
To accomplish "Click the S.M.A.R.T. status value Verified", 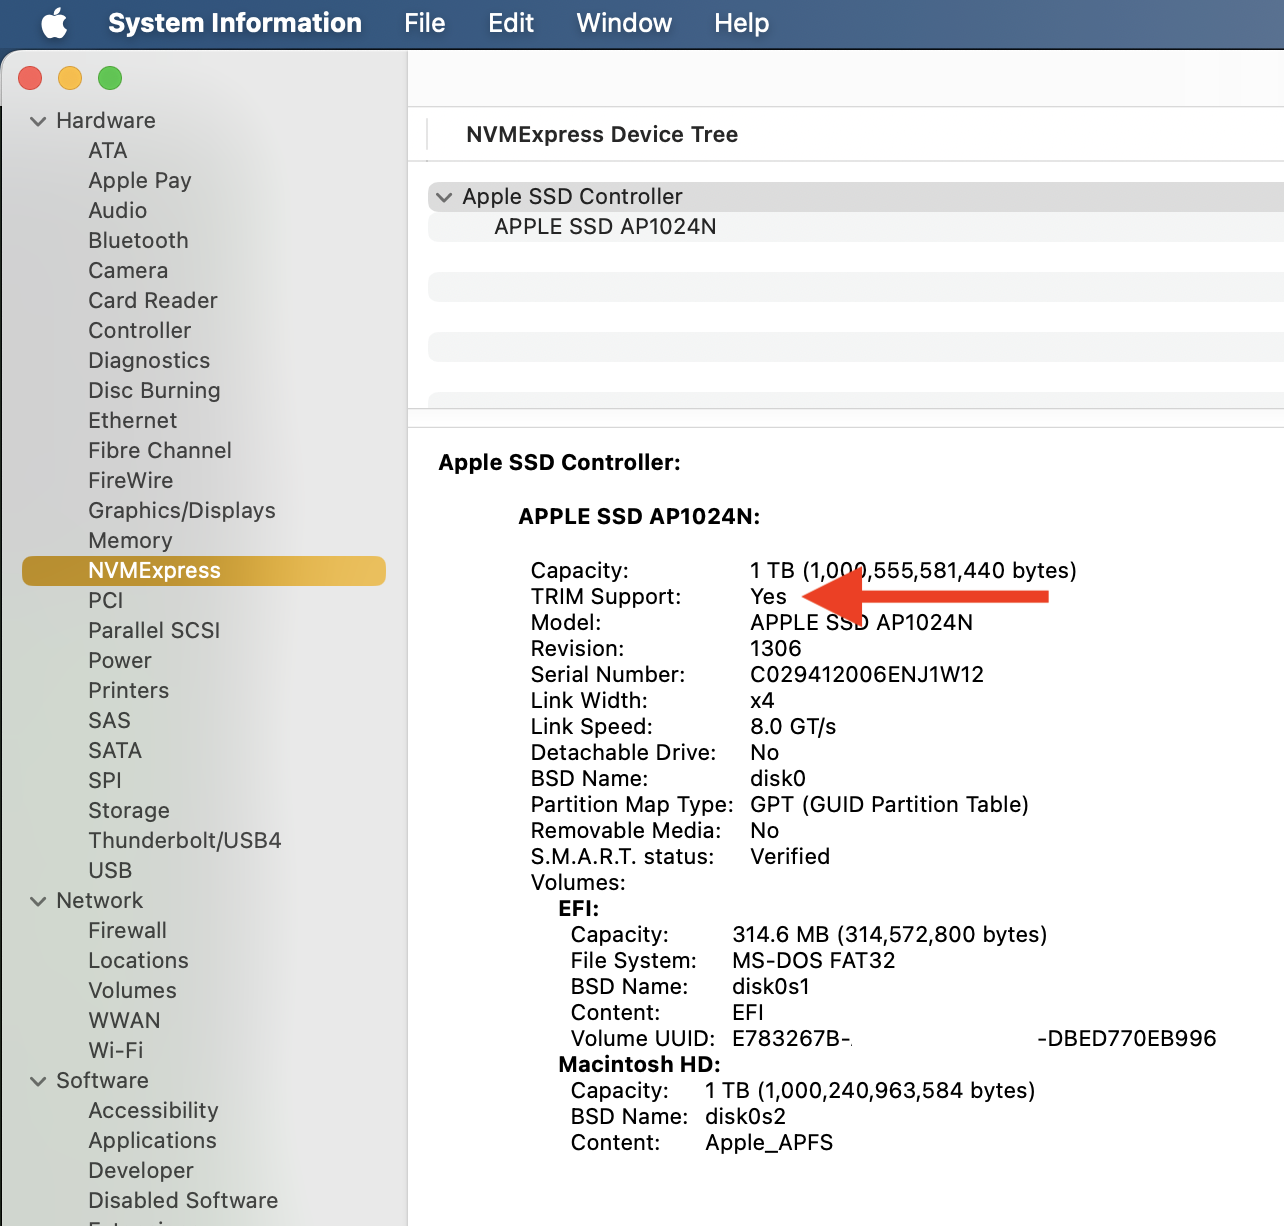I will click(x=790, y=857).
